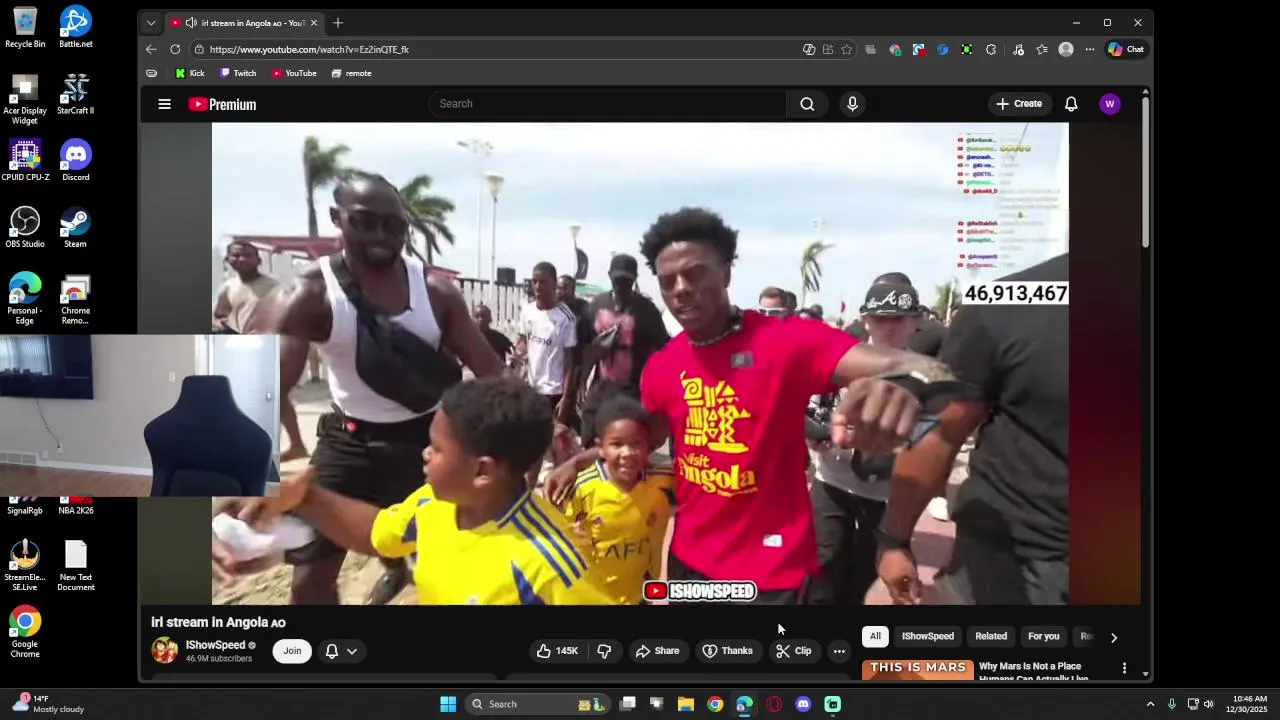This screenshot has height=720, width=1280.
Task: Open Kick bookmark in favorites bar
Action: [190, 73]
